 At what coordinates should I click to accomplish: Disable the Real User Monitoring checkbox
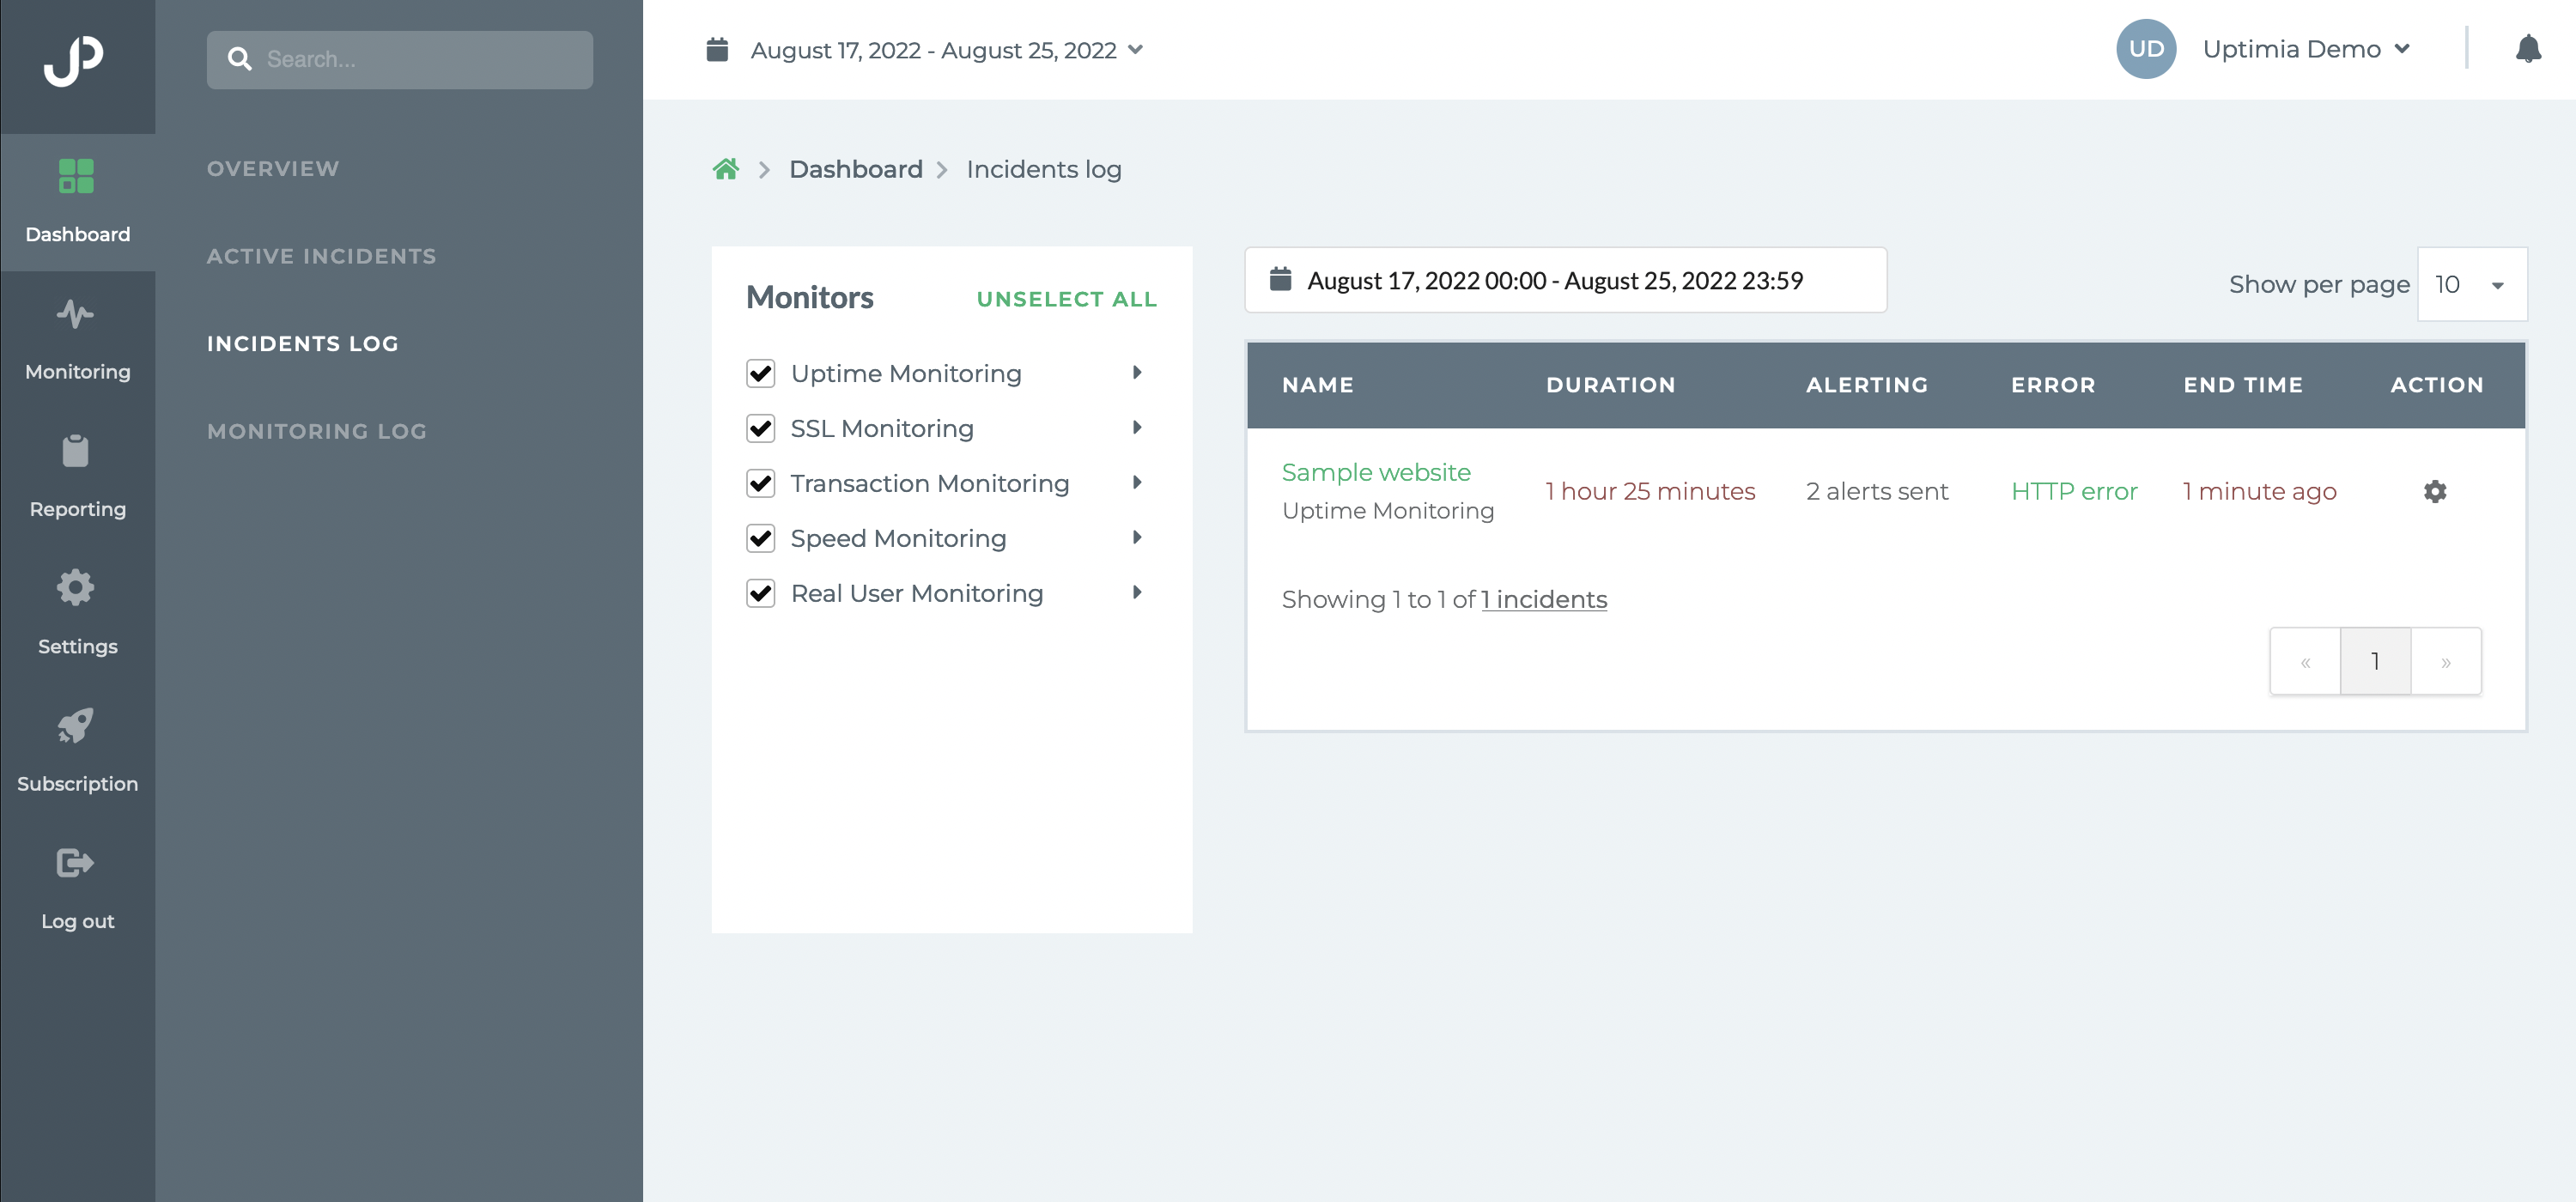point(761,593)
